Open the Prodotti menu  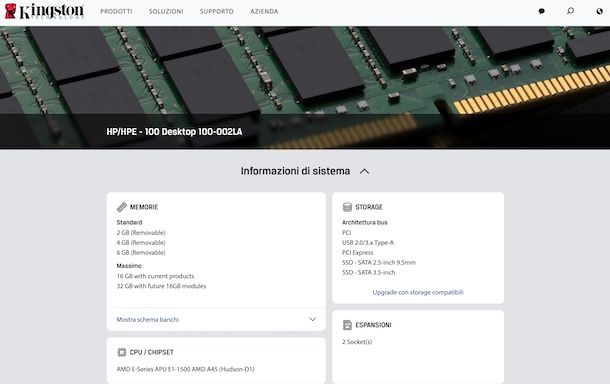(x=116, y=12)
